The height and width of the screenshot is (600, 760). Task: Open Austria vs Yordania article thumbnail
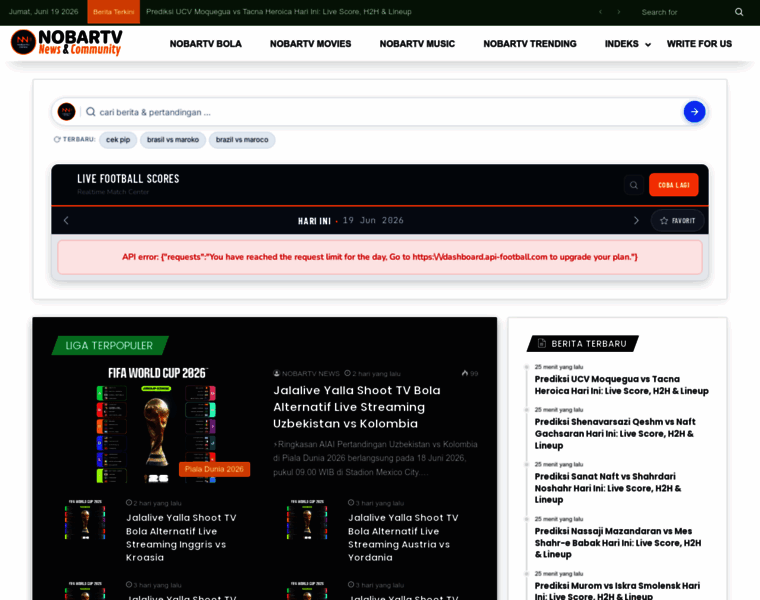click(x=307, y=520)
